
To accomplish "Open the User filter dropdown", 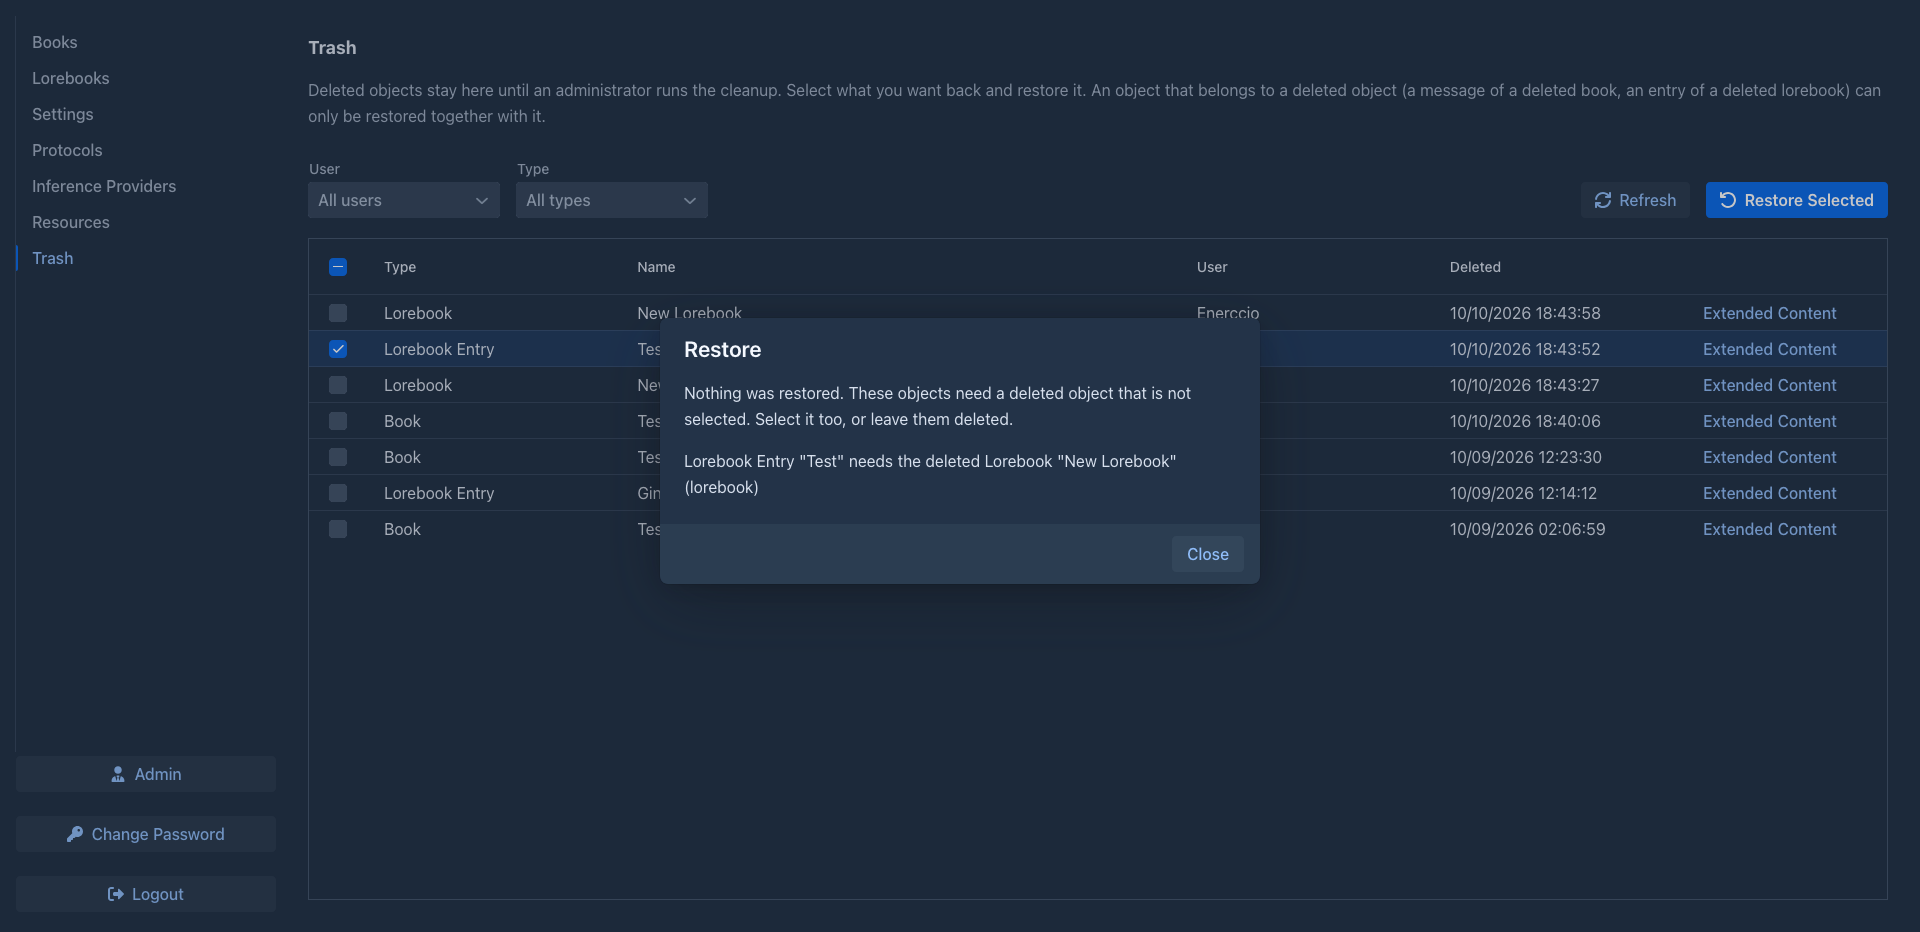I will point(404,200).
